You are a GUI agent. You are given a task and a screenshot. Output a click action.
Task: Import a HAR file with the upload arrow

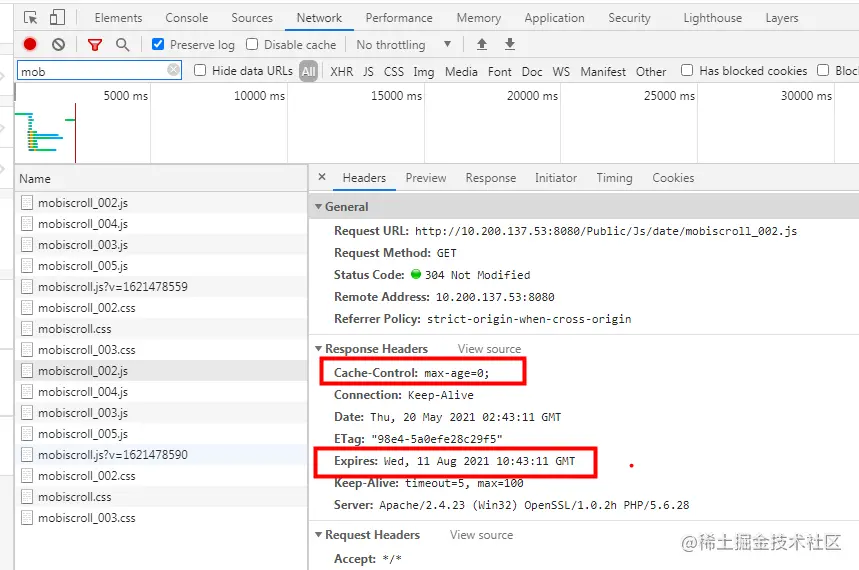(482, 44)
